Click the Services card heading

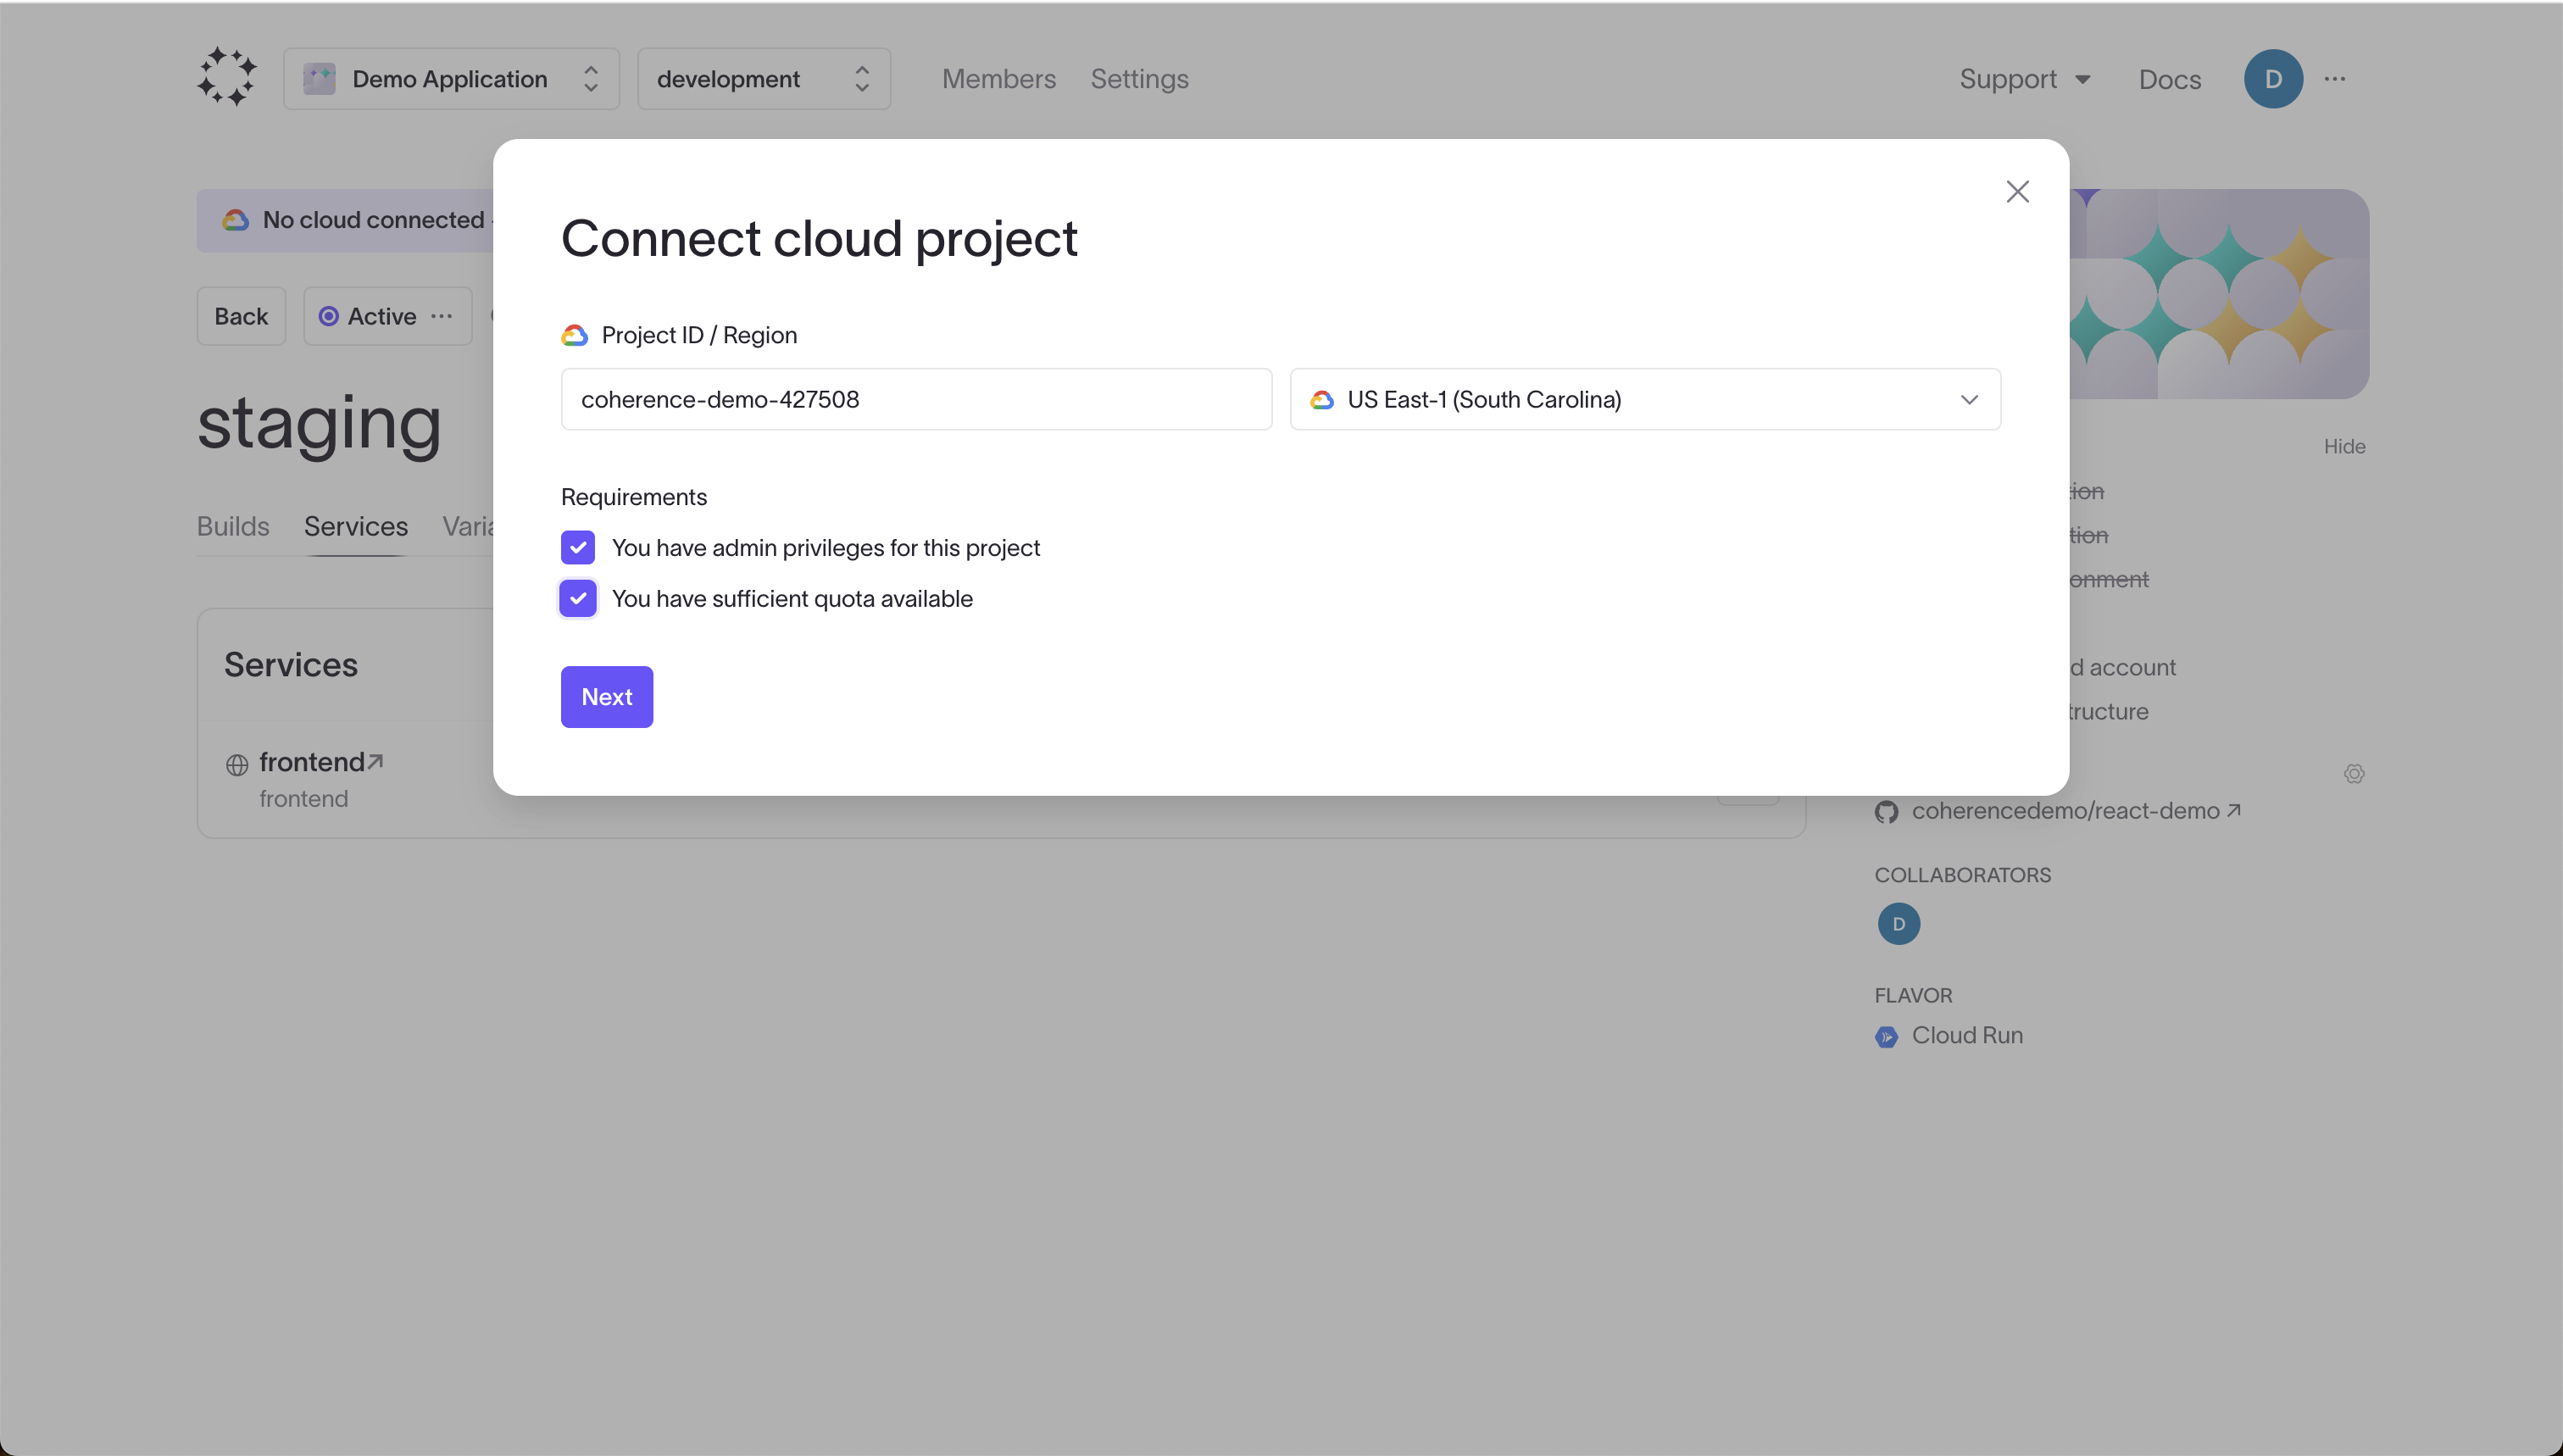(x=291, y=665)
